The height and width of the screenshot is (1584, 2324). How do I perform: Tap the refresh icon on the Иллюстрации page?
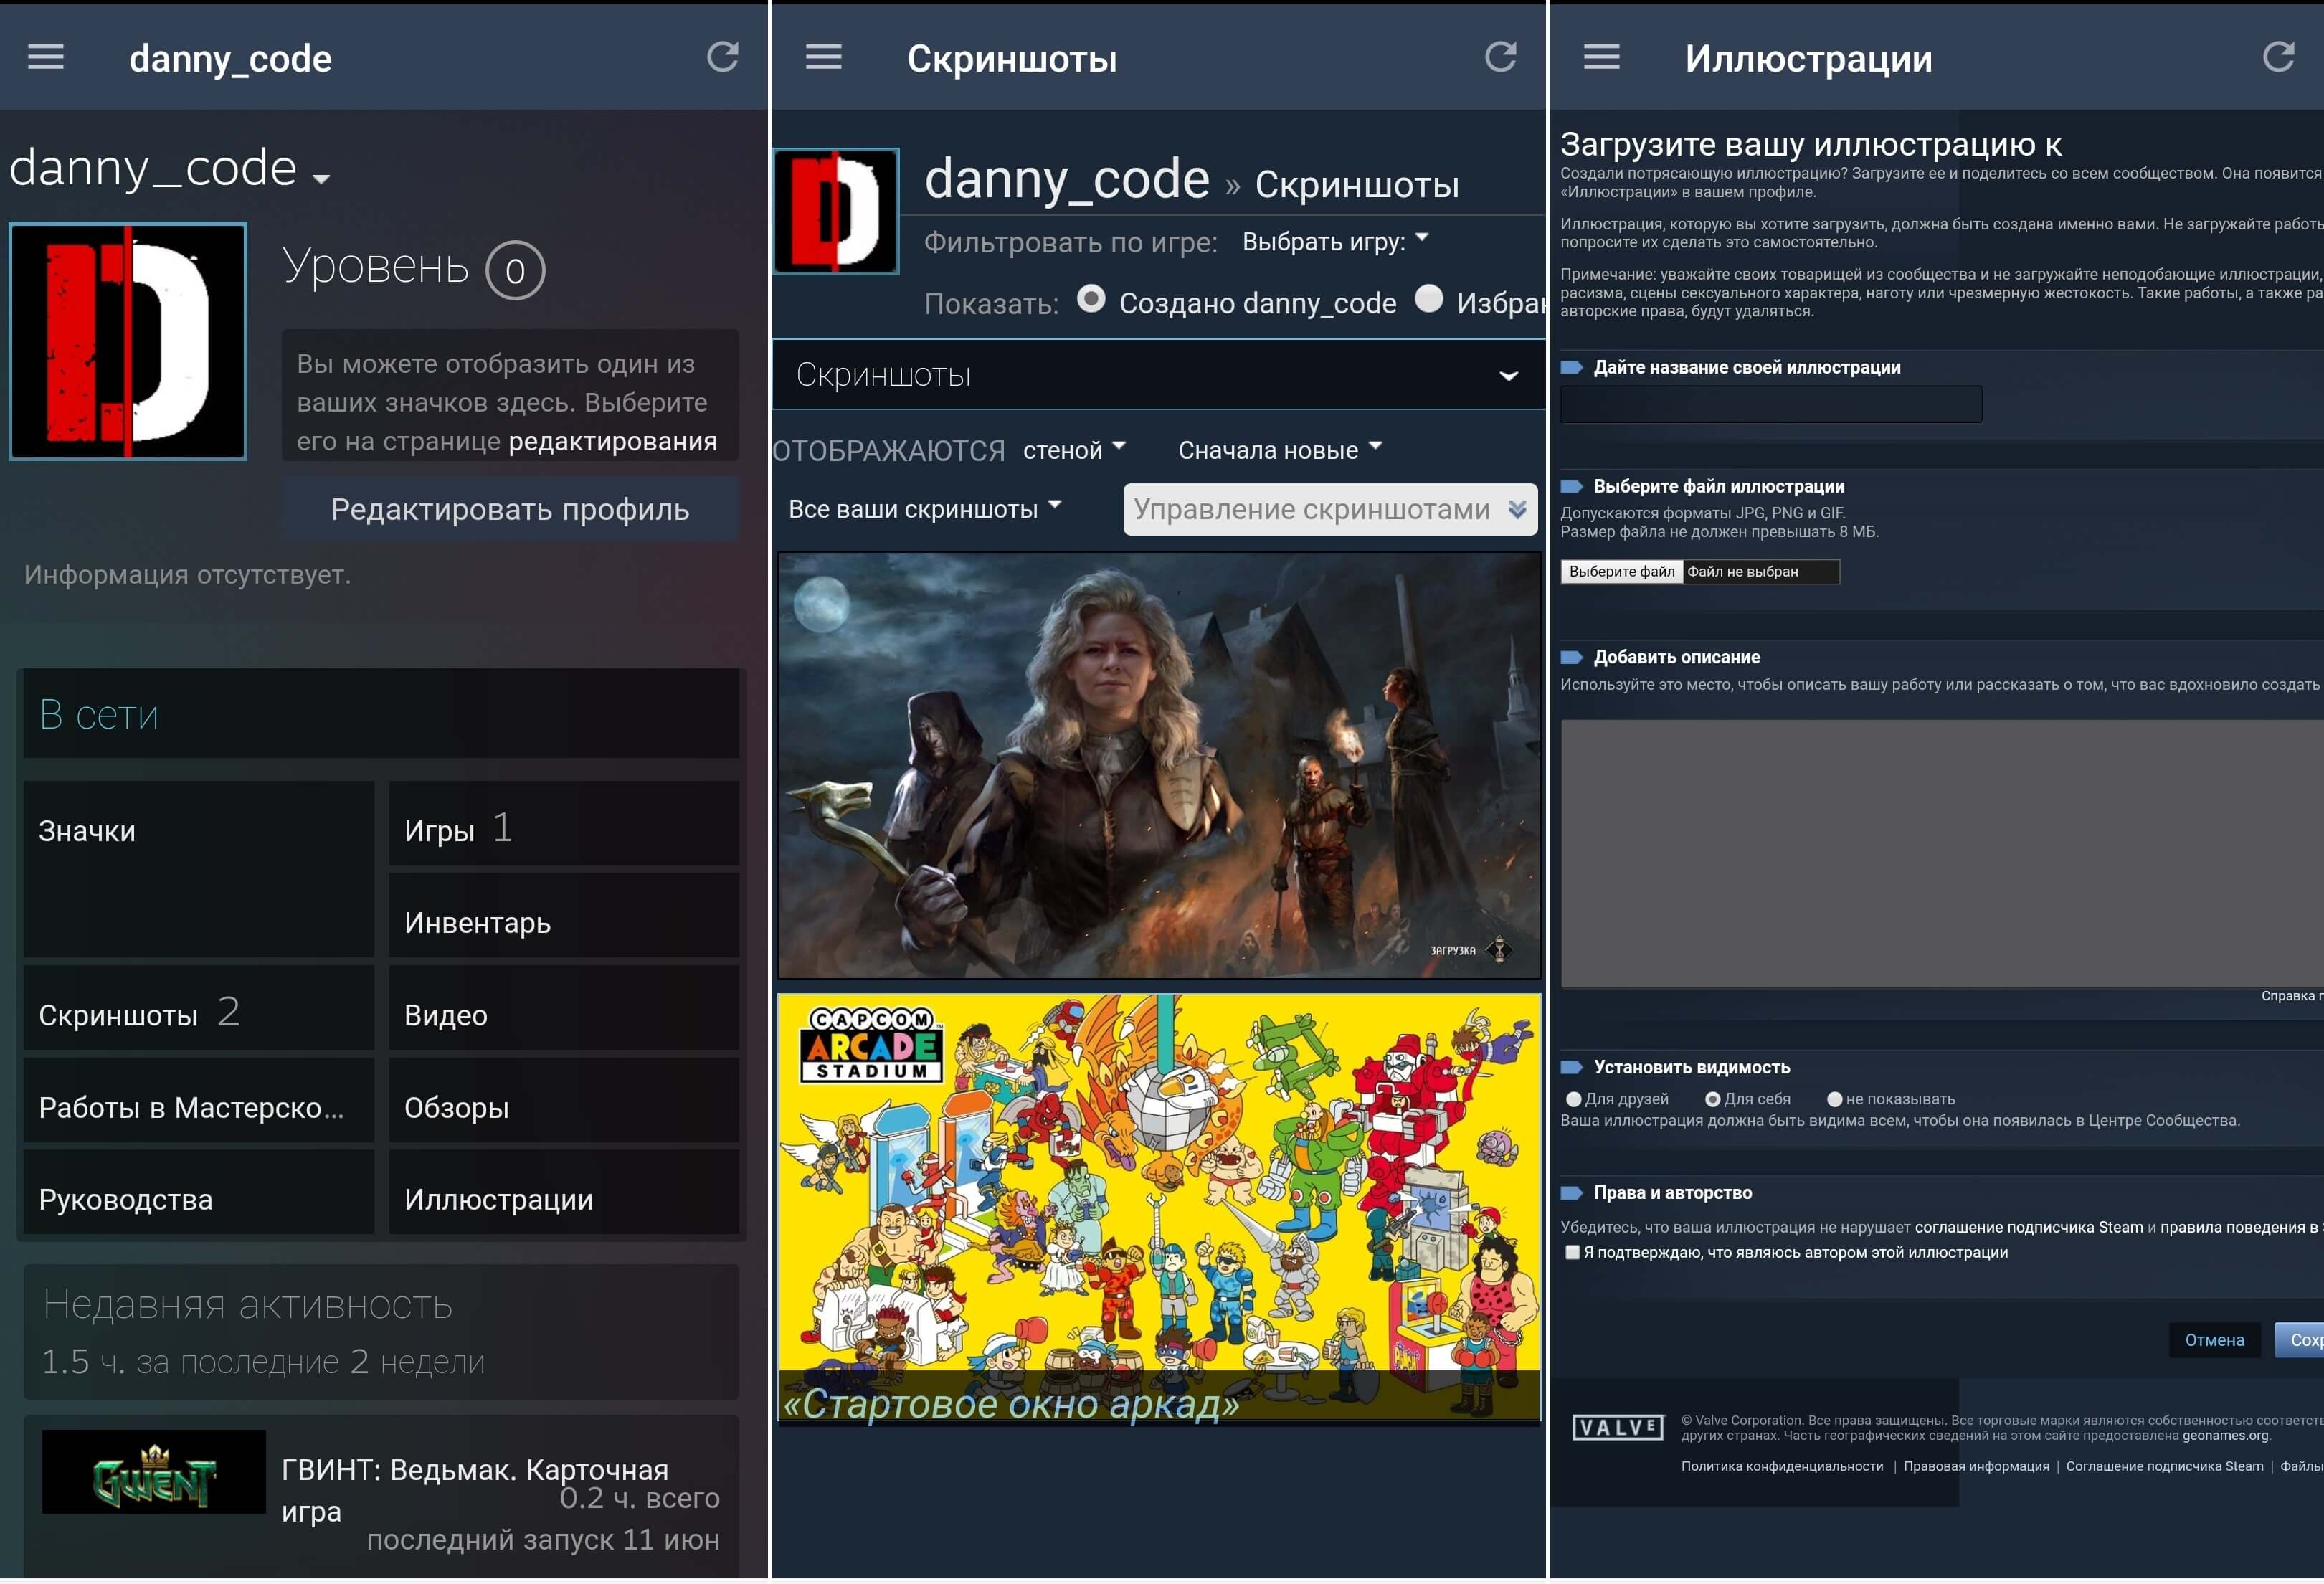point(2278,57)
